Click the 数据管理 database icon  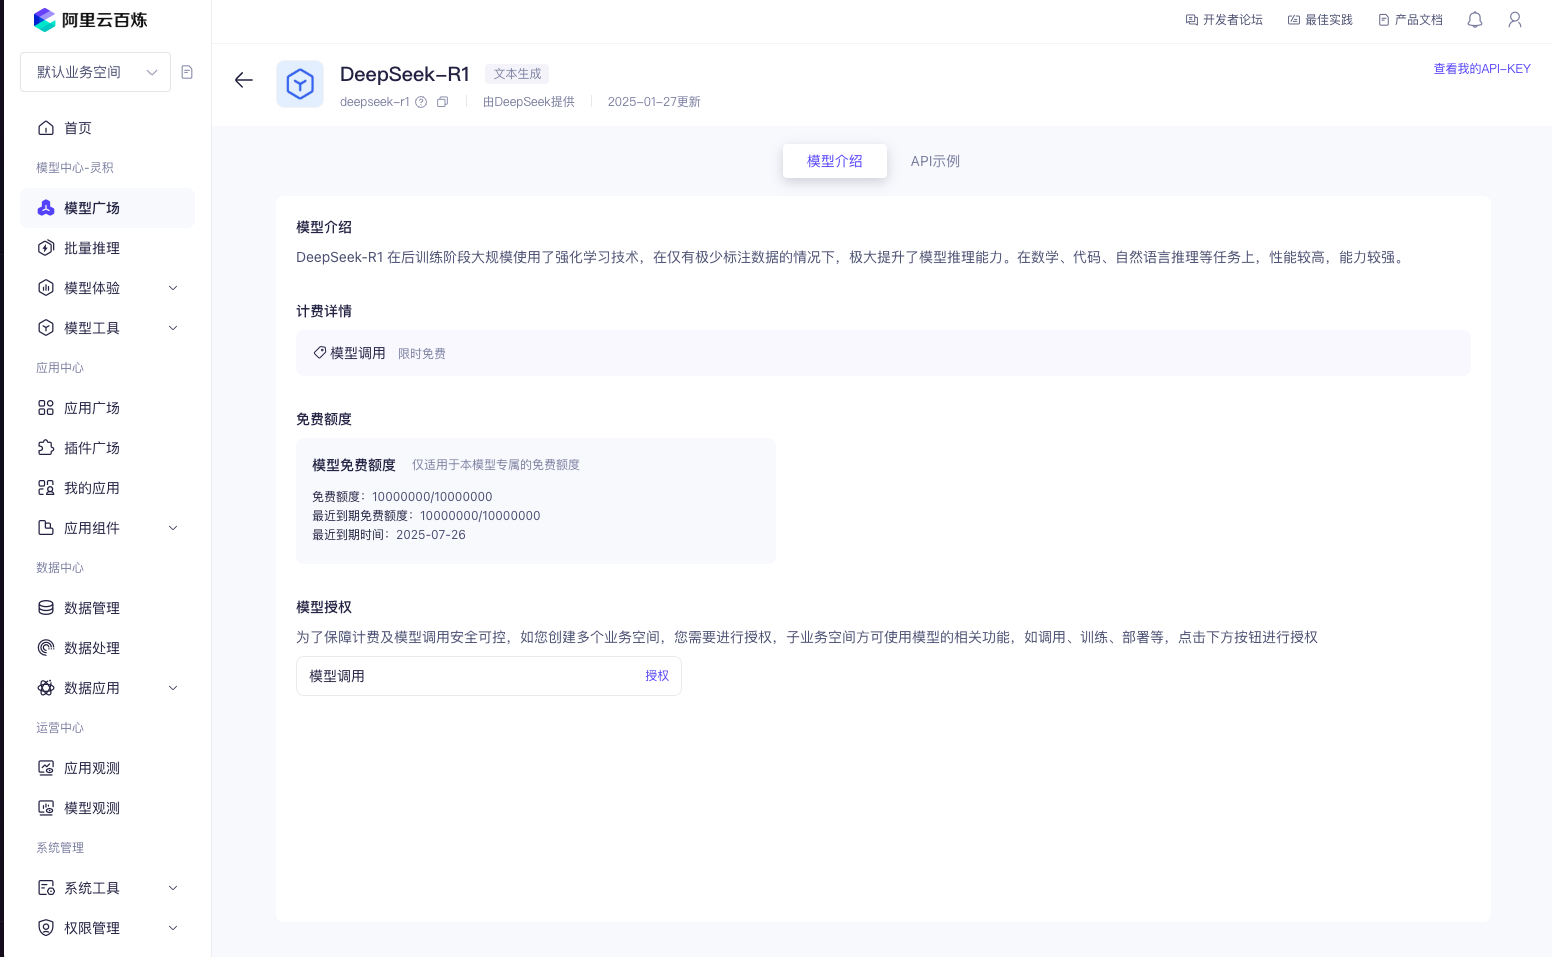[46, 608]
